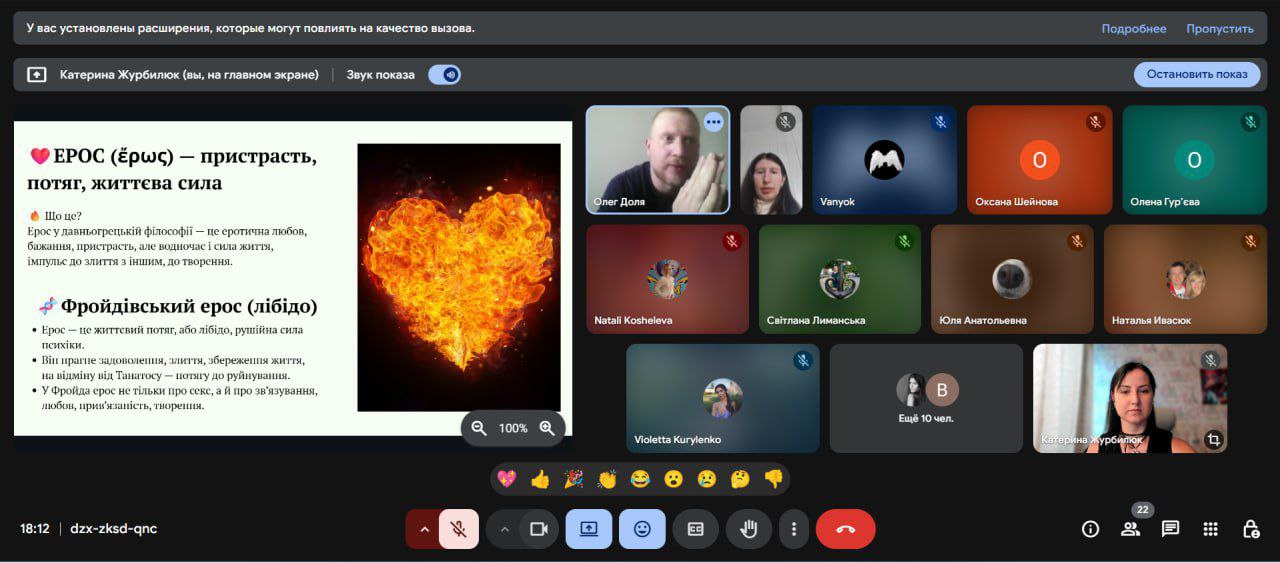Click the Остановить показ button

pyautogui.click(x=1196, y=74)
